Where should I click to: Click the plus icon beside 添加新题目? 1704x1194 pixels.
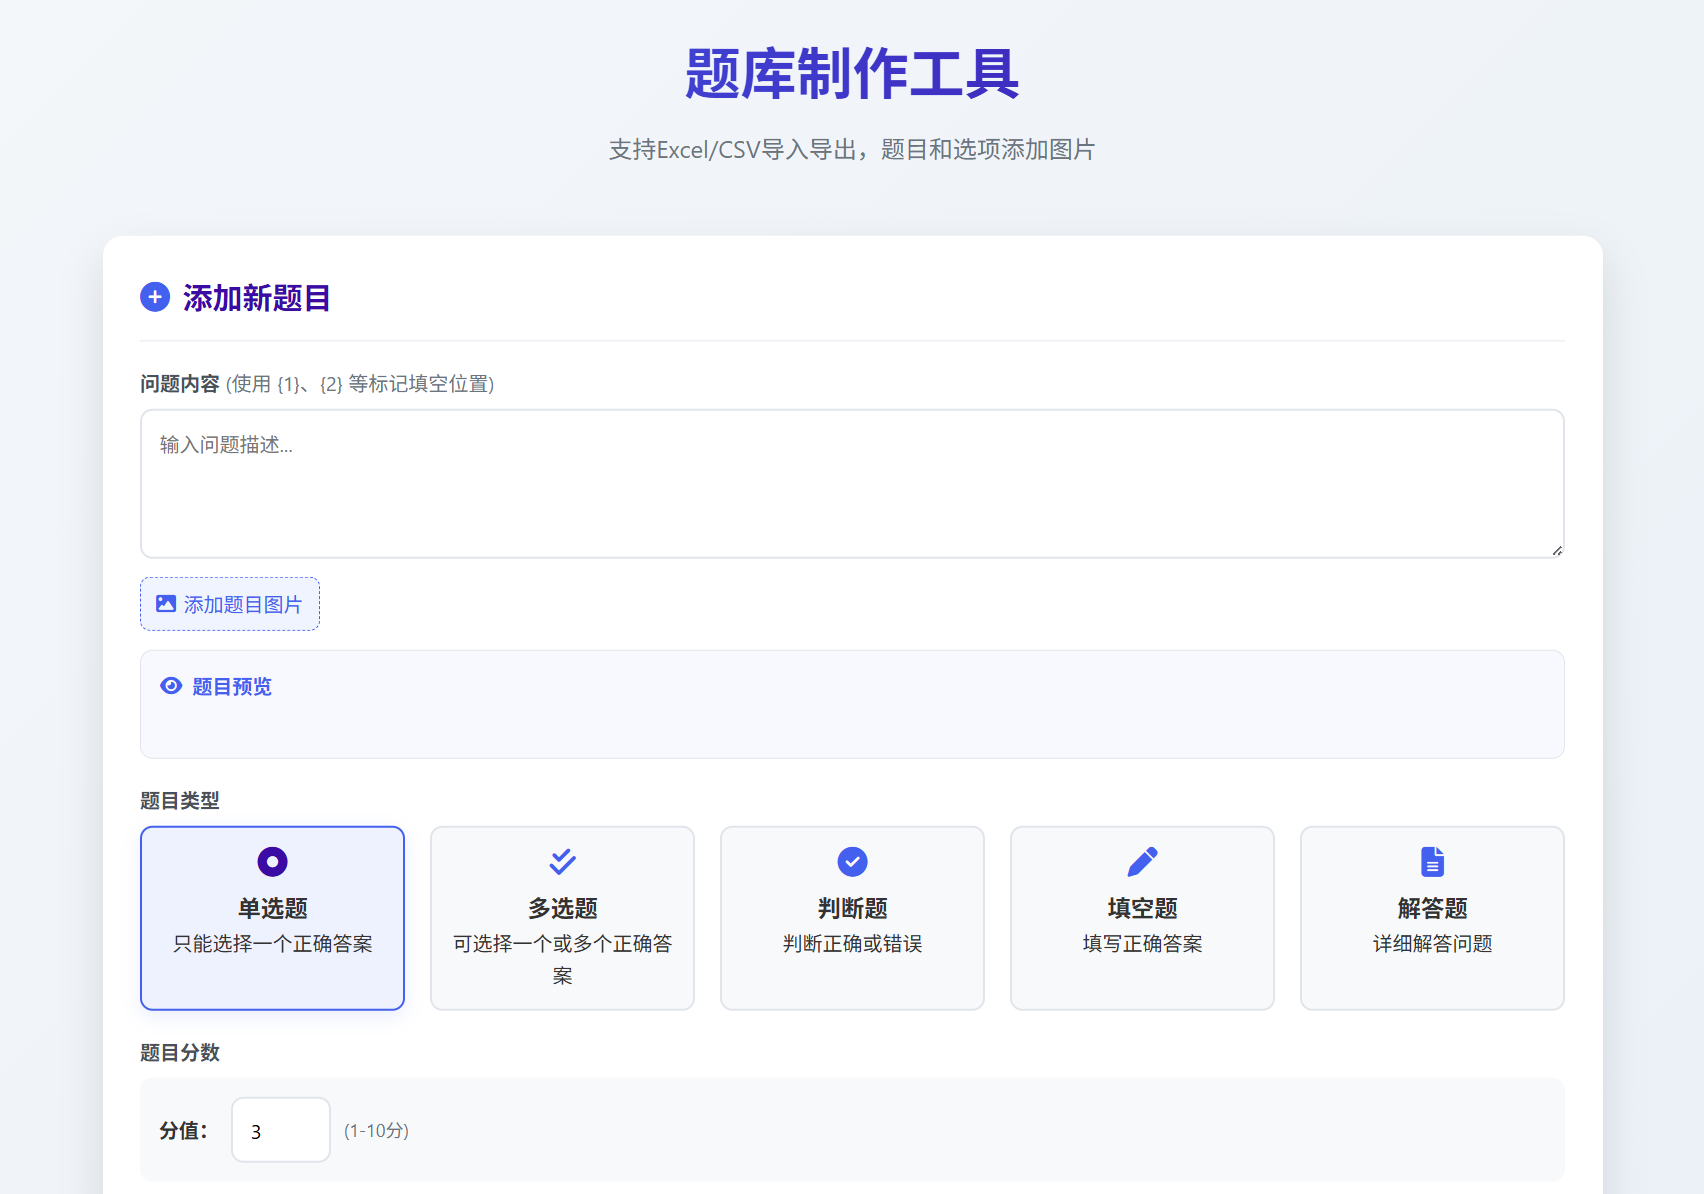click(155, 297)
